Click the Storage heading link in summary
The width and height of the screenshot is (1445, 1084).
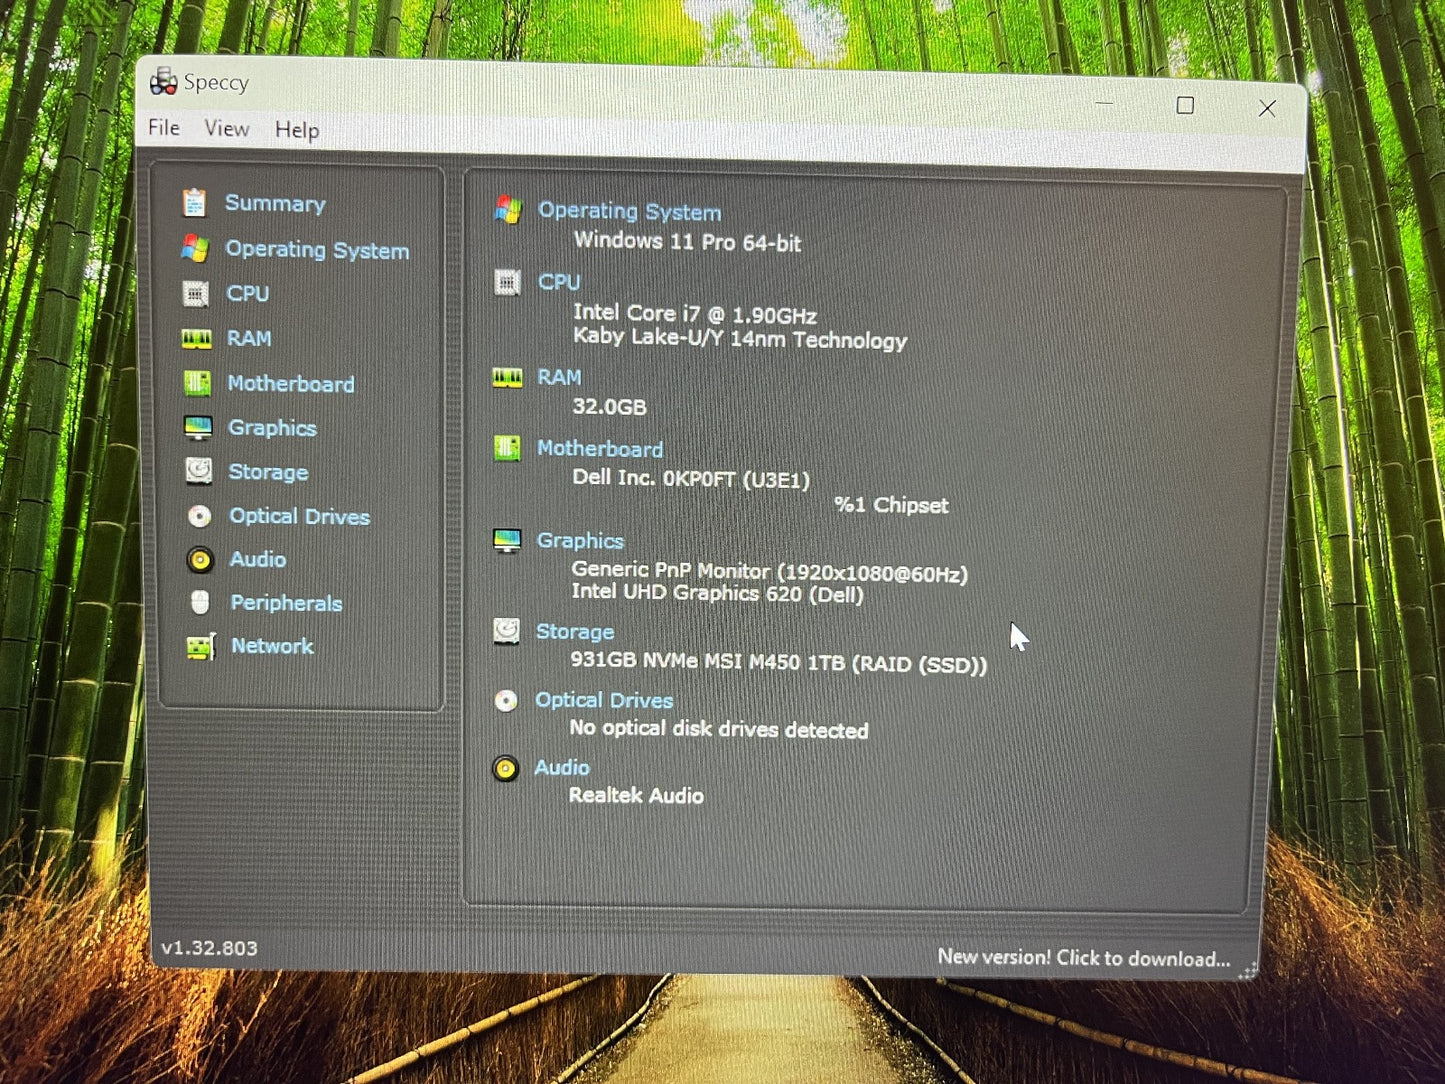[575, 632]
